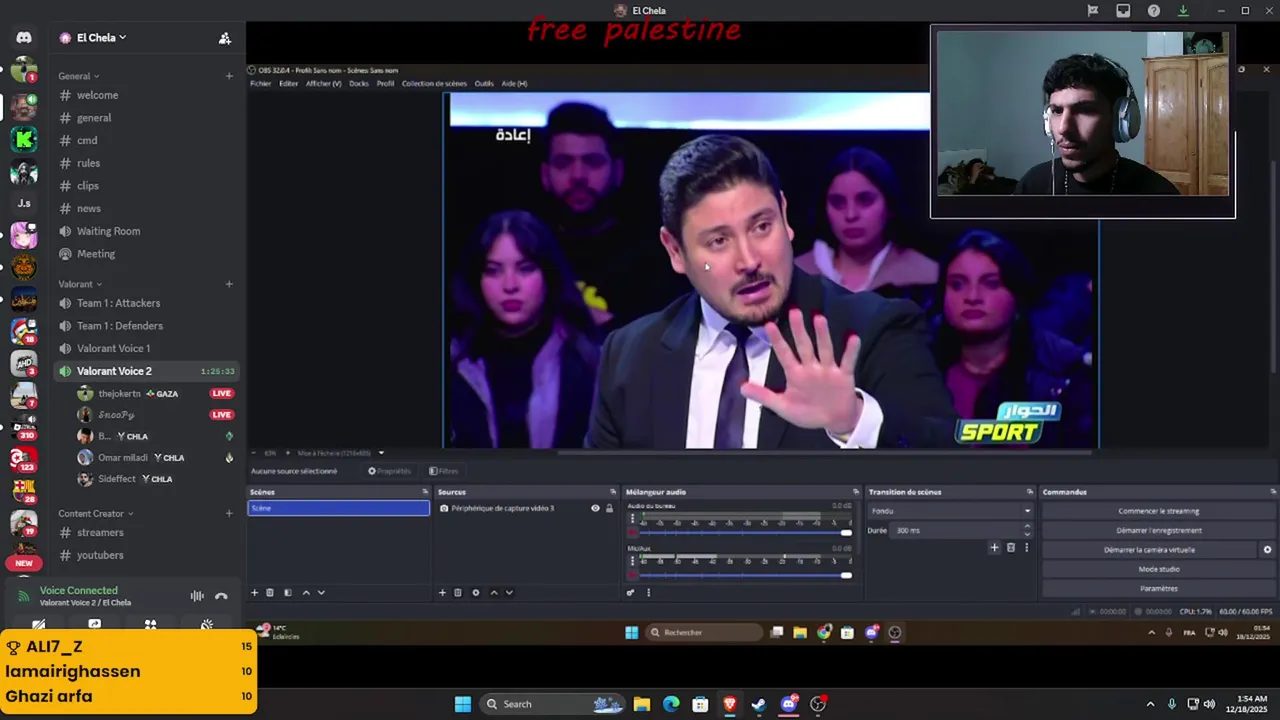Add a transition with the plus icon

pyautogui.click(x=994, y=548)
